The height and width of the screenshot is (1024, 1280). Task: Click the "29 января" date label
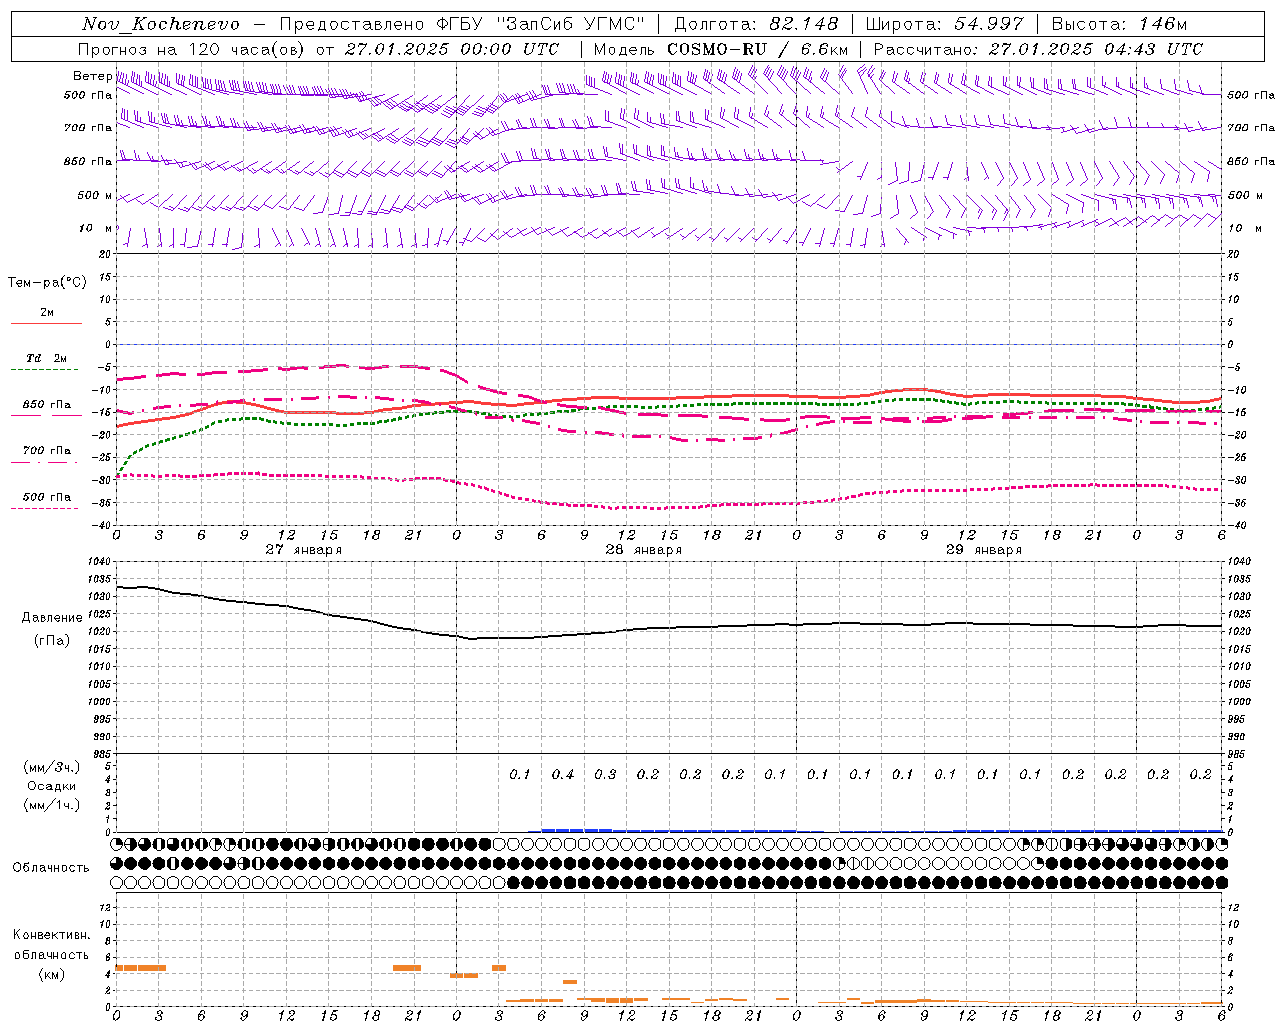(983, 550)
